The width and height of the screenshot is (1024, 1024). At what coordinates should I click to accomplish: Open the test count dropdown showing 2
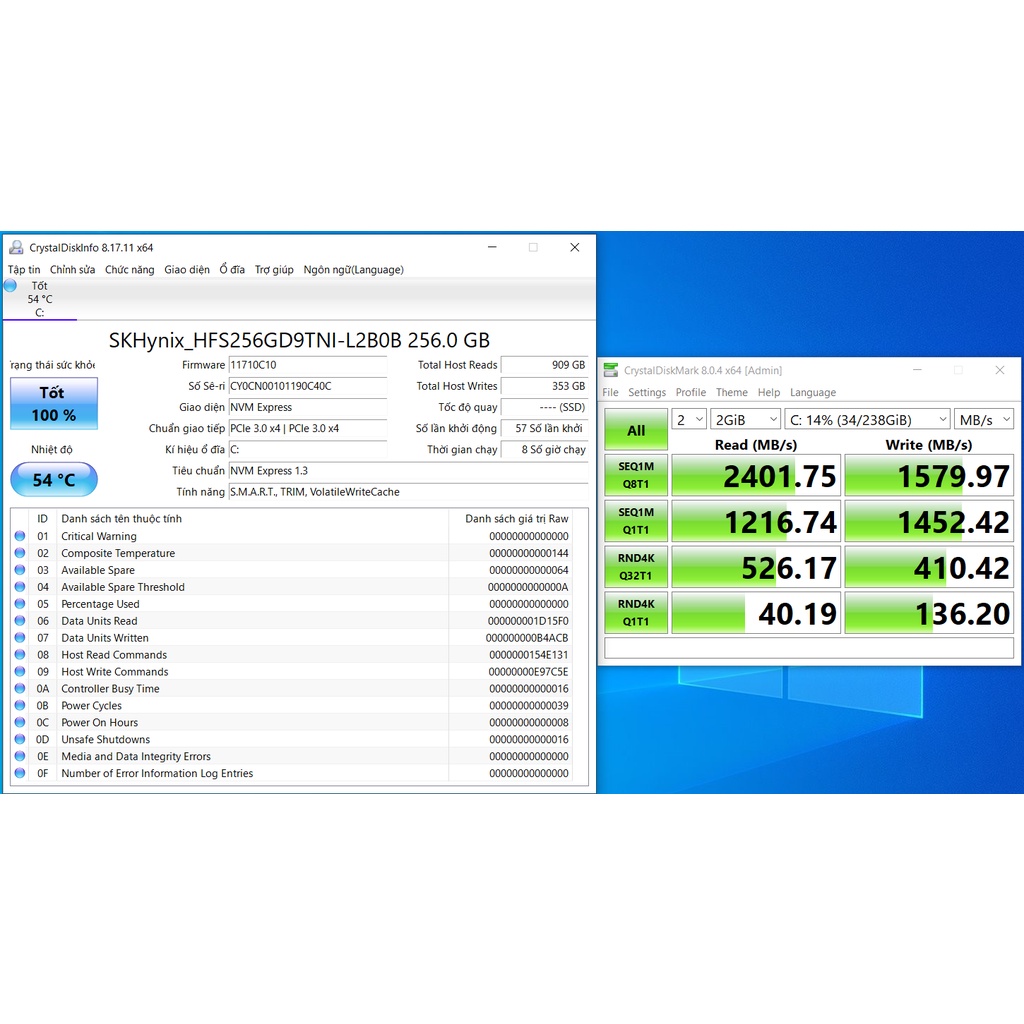click(x=688, y=420)
